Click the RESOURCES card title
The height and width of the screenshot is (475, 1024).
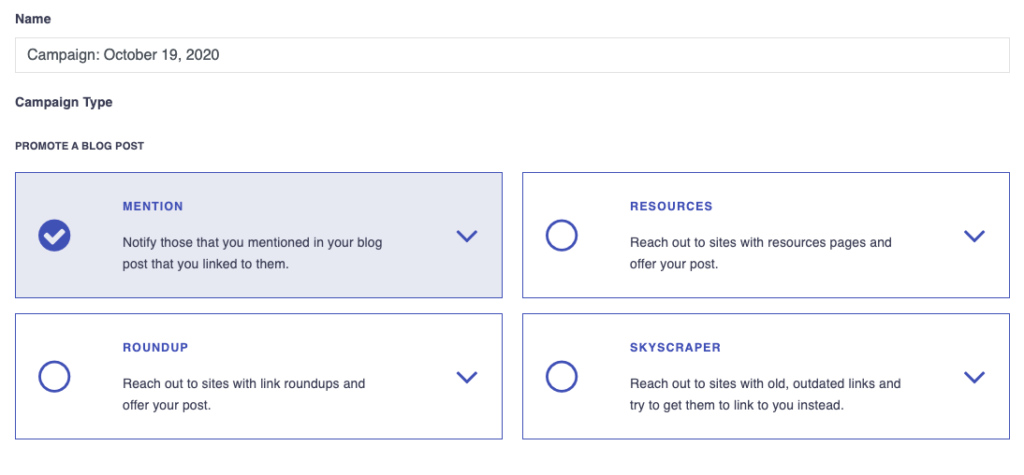[x=671, y=207]
